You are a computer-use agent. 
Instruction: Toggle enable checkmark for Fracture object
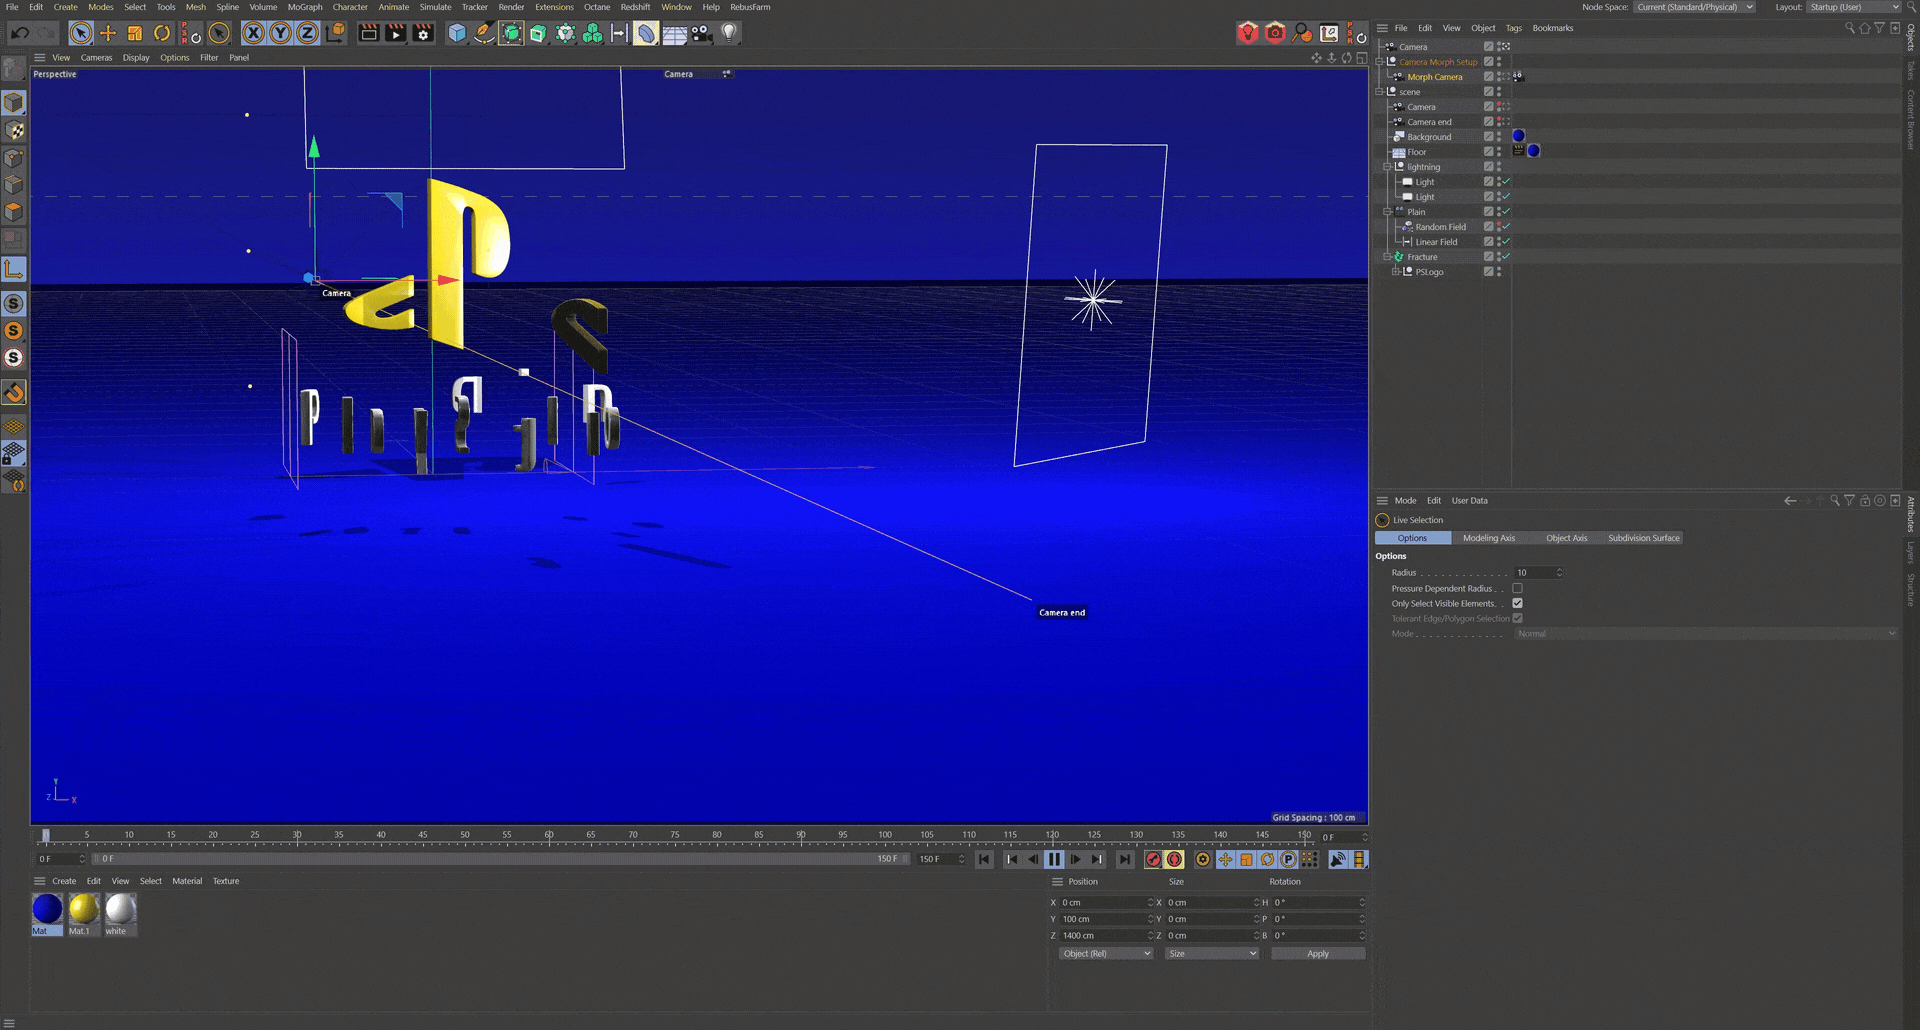(x=1506, y=257)
